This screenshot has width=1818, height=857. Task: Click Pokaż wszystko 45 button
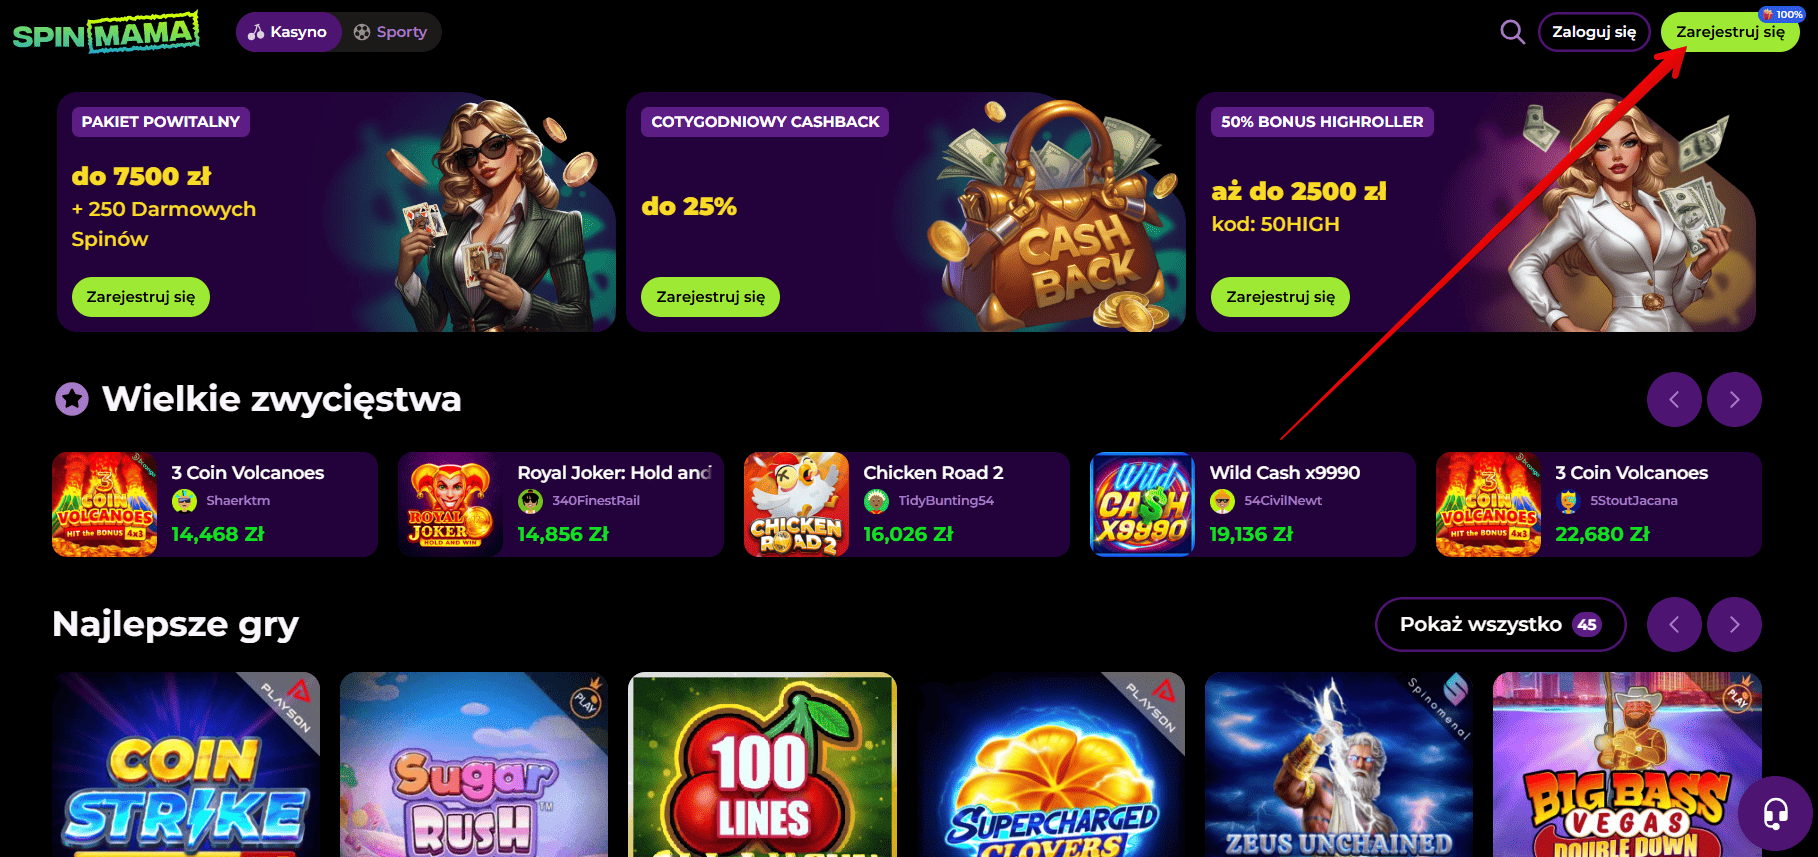coord(1500,624)
